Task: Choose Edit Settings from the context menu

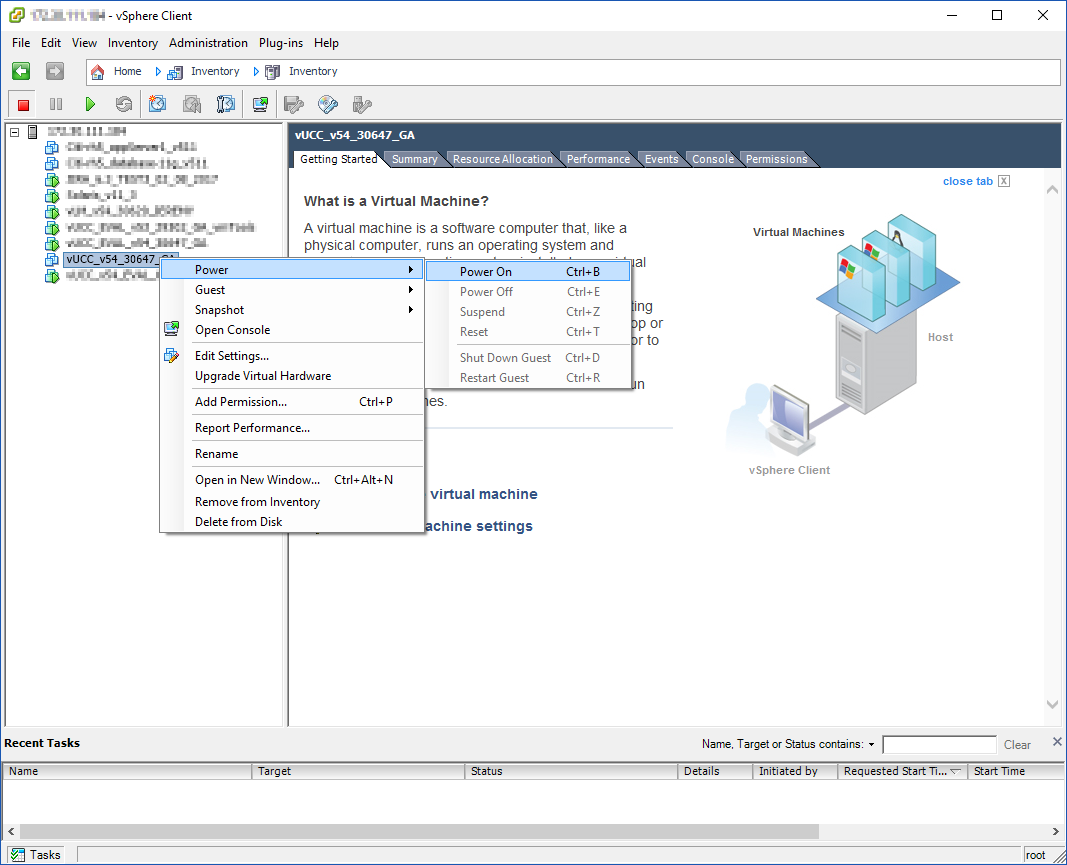Action: pyautogui.click(x=232, y=356)
